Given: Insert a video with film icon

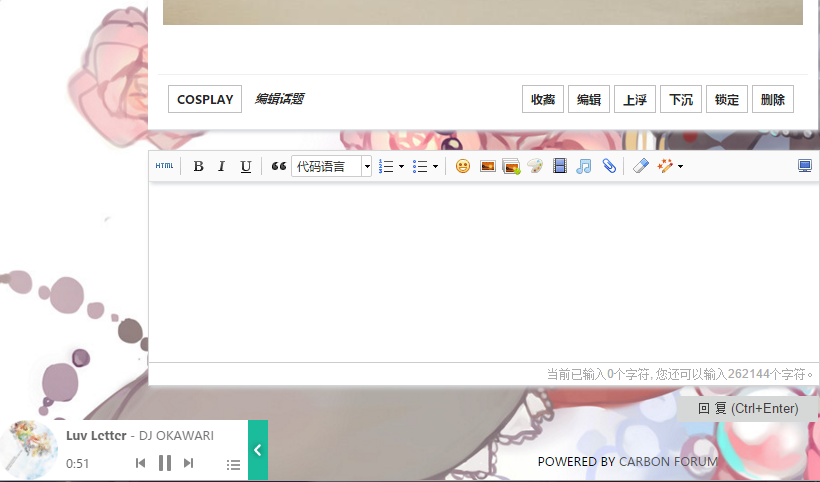Looking at the screenshot, I should pos(560,166).
